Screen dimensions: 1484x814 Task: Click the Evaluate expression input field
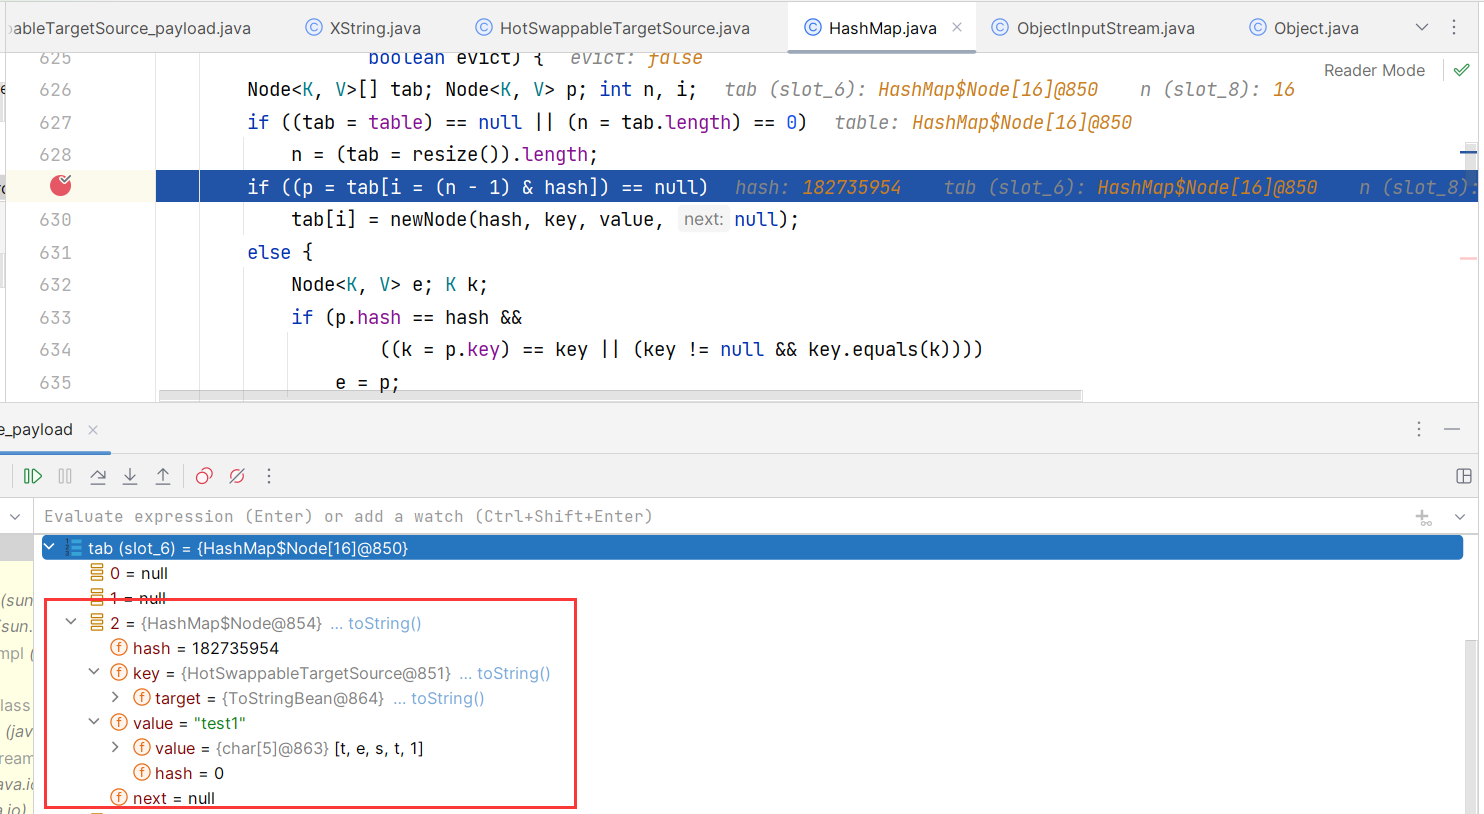pyautogui.click(x=700, y=517)
